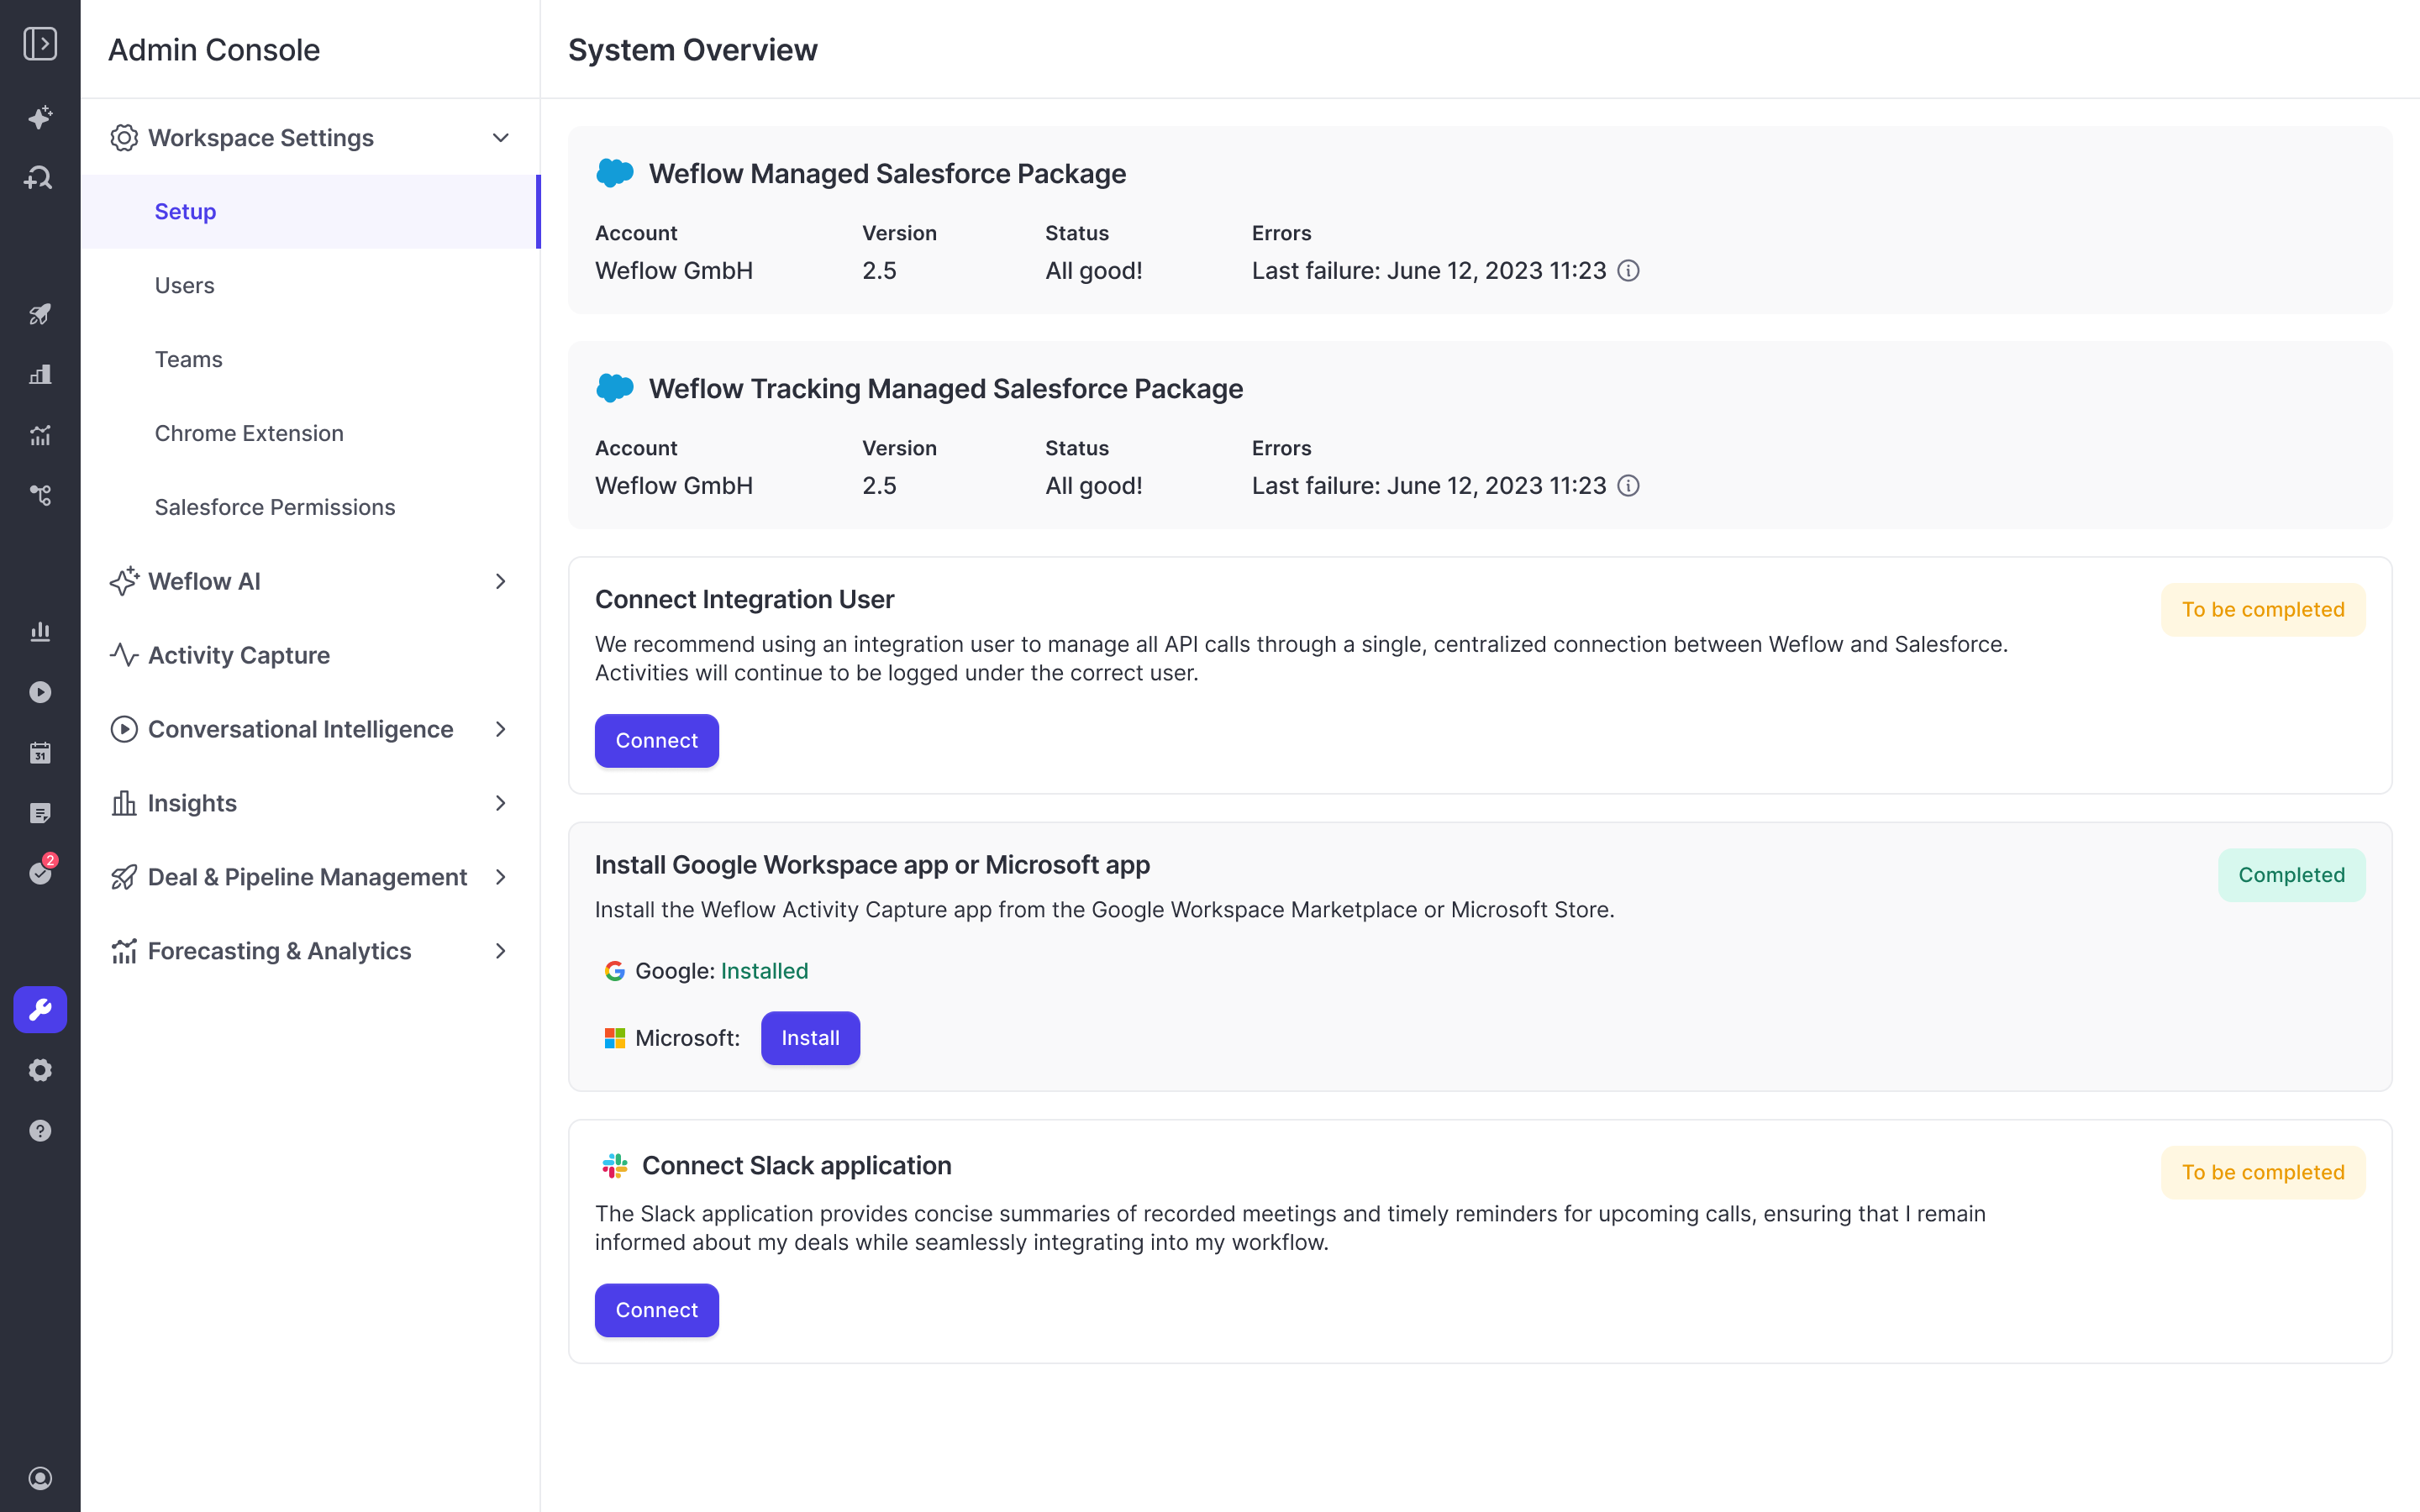Click the Microsoft logo icon
Viewport: 2420px width, 1512px height.
click(x=615, y=1038)
